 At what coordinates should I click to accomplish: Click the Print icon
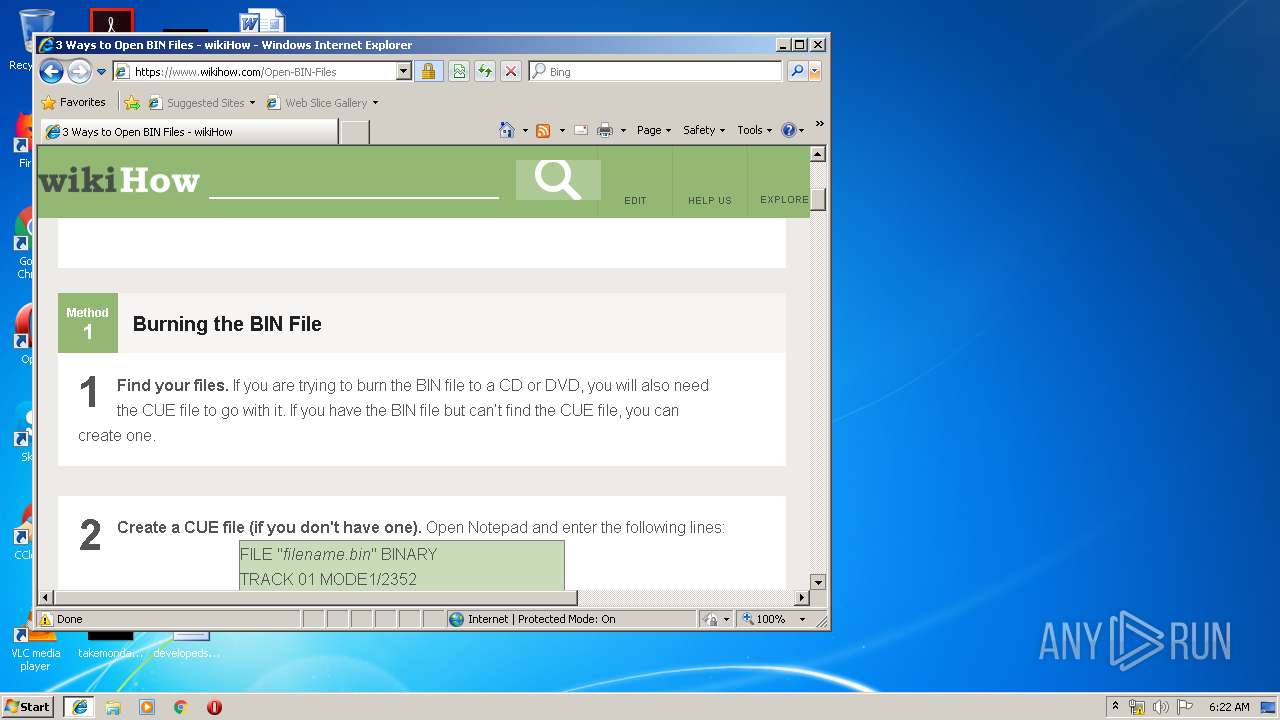[605, 130]
